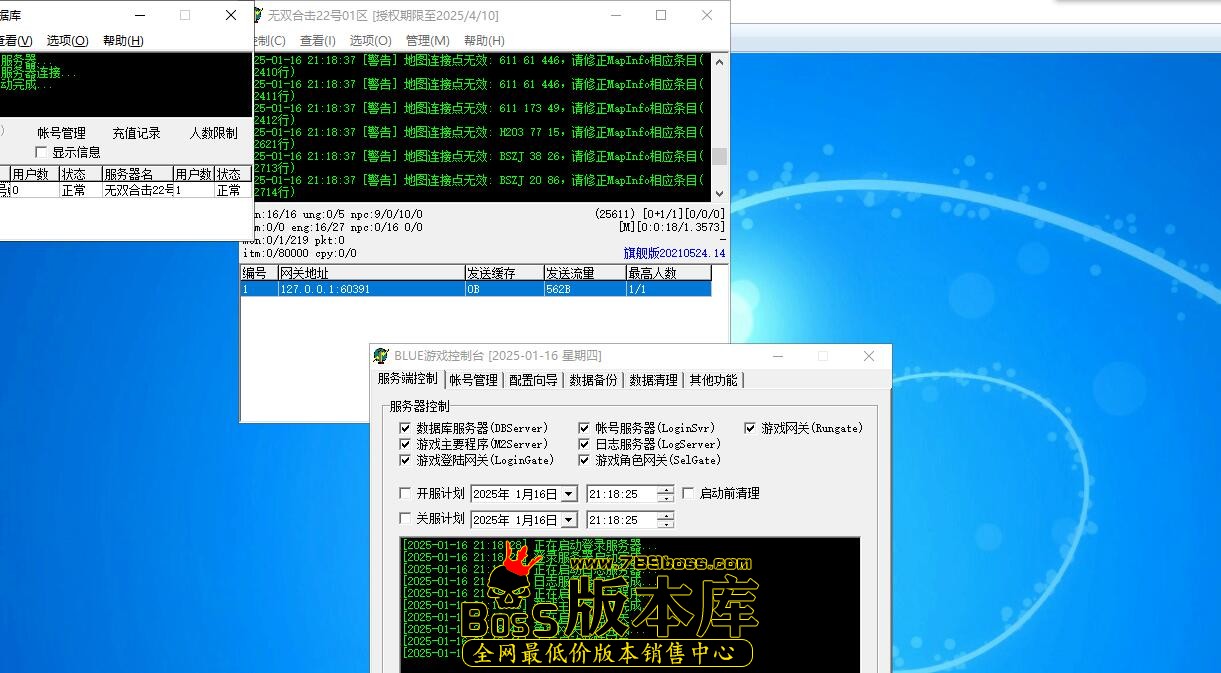Enable the 启动前清理 checkbox
This screenshot has height=673, width=1221.
[x=688, y=493]
